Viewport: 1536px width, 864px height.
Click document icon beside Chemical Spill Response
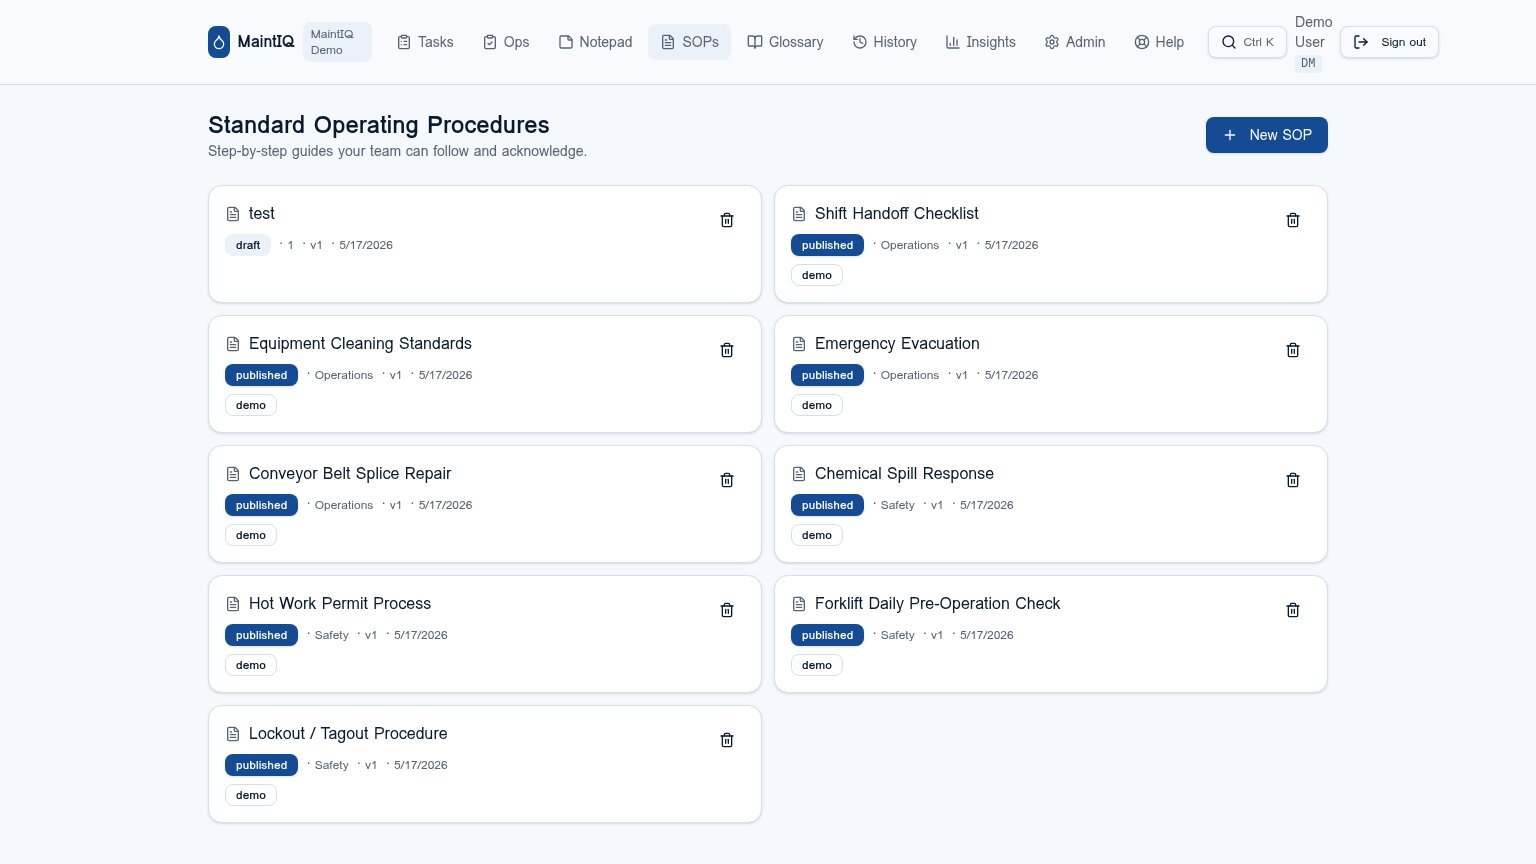coord(799,474)
